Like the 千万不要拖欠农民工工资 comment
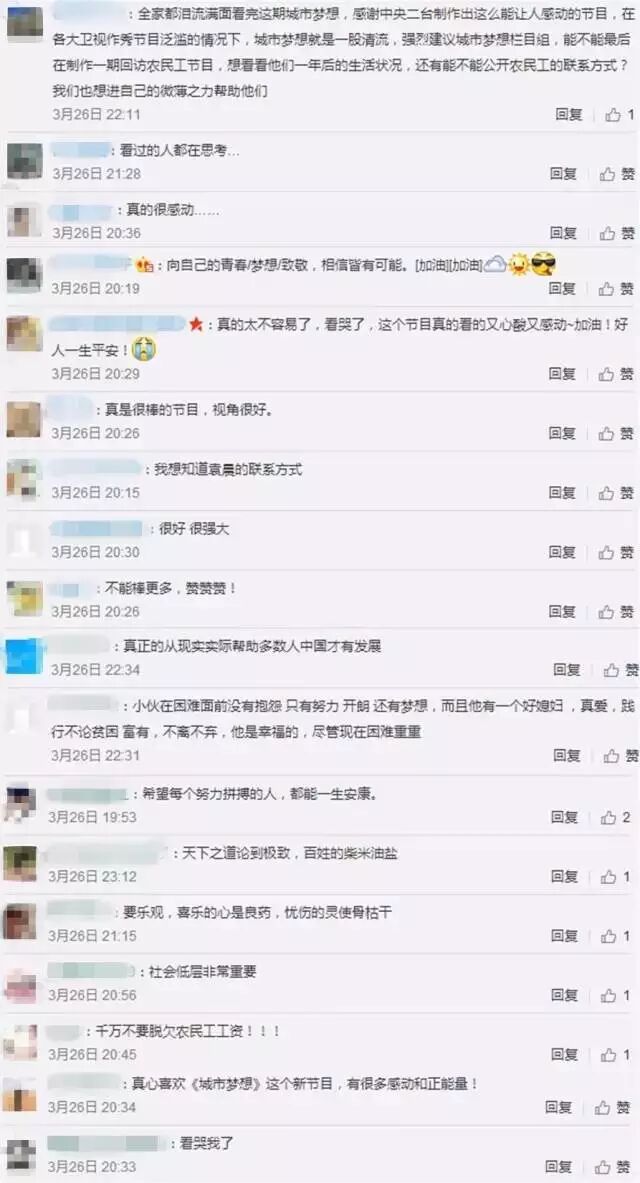The image size is (640, 1183). 616,1055
